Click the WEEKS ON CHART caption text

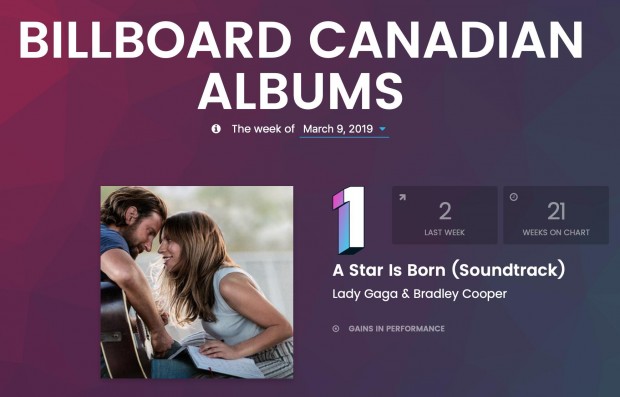(x=556, y=233)
